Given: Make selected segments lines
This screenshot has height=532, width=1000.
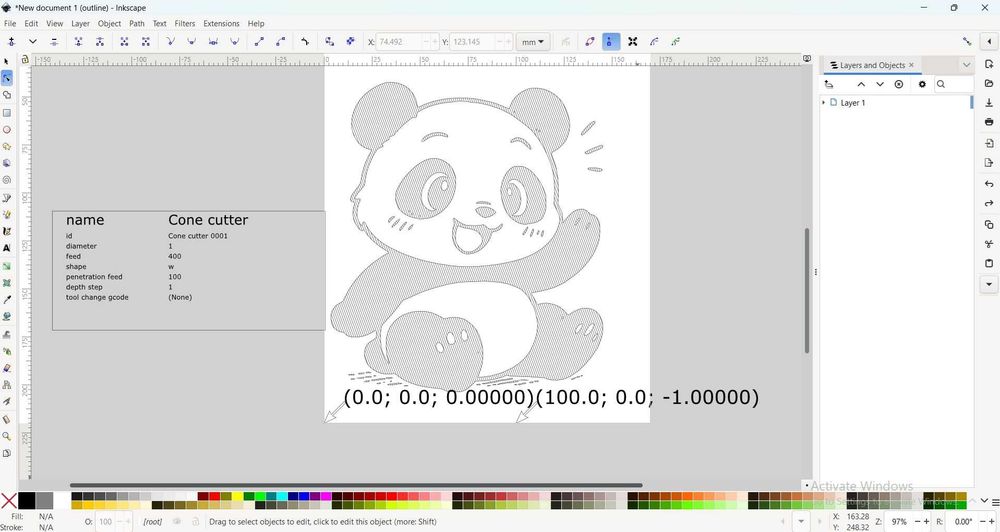Looking at the screenshot, I should (259, 41).
